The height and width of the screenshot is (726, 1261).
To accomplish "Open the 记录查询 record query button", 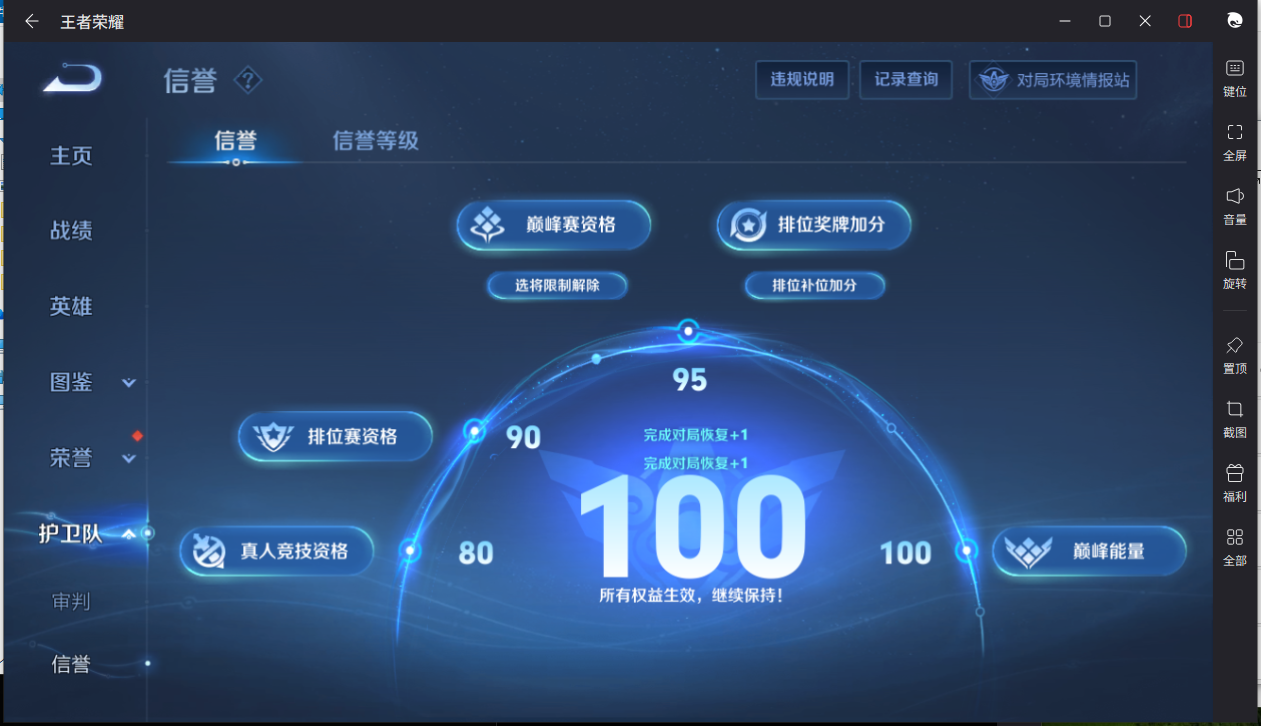I will (906, 80).
